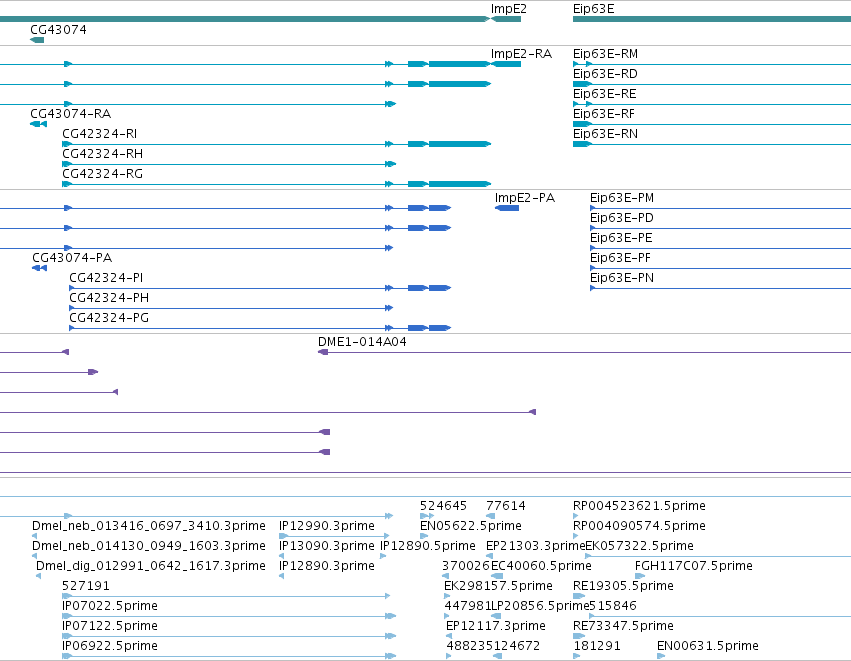Select the CG42324-RH transcript label
Viewport: 851px width, 661px height.
(x=103, y=154)
